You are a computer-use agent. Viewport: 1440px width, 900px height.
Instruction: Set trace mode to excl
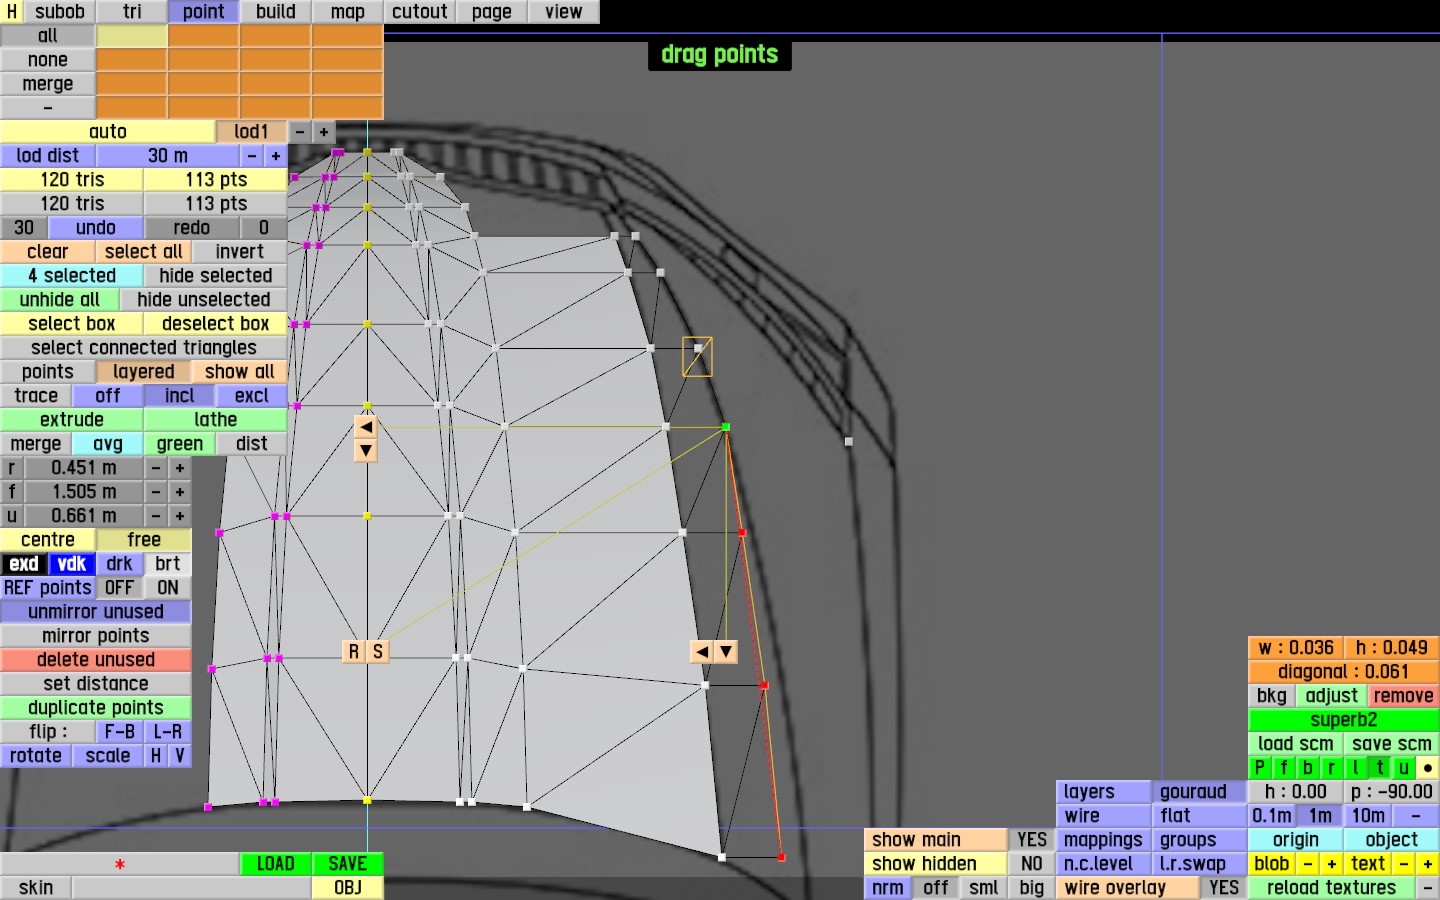252,396
